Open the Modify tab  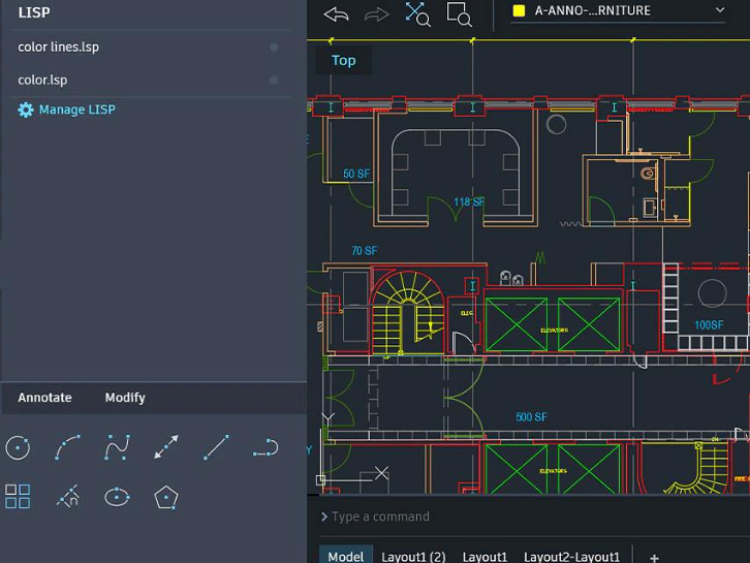pos(125,397)
